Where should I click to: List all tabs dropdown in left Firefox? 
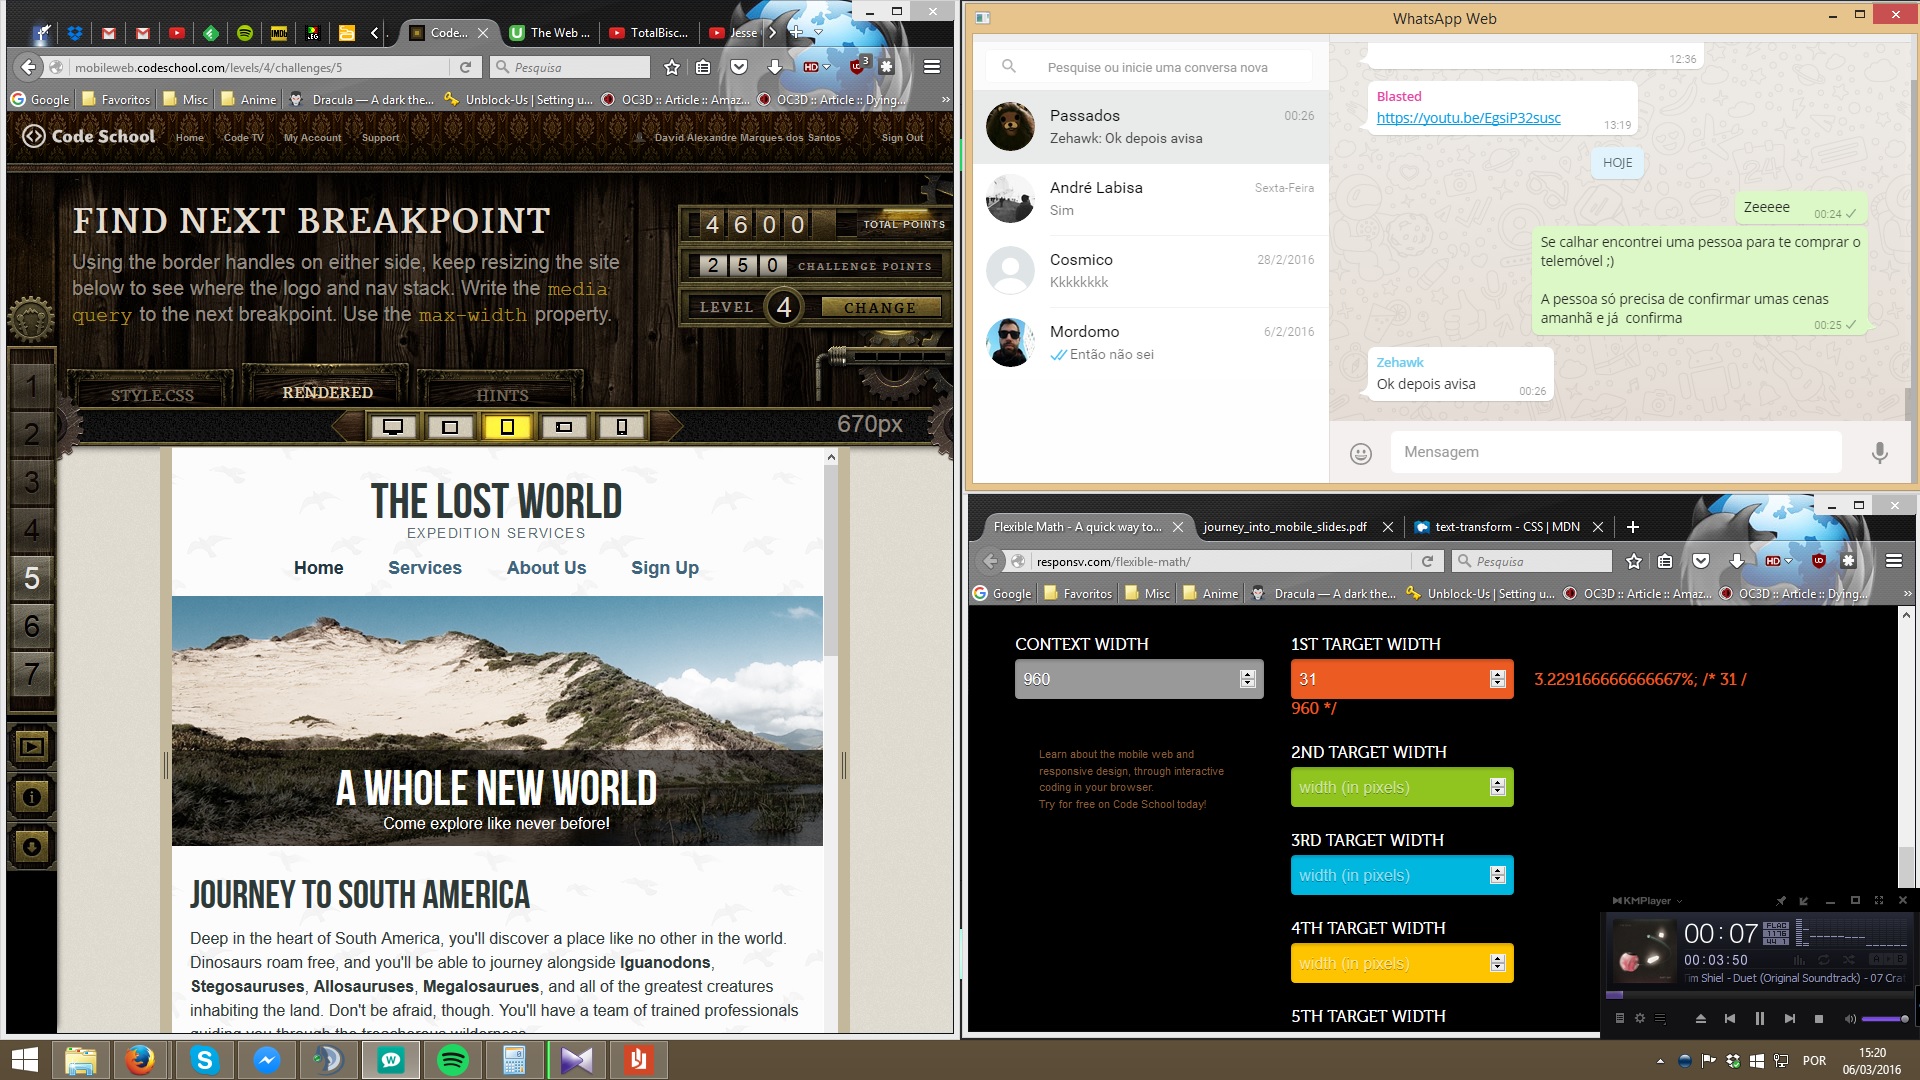[x=818, y=33]
